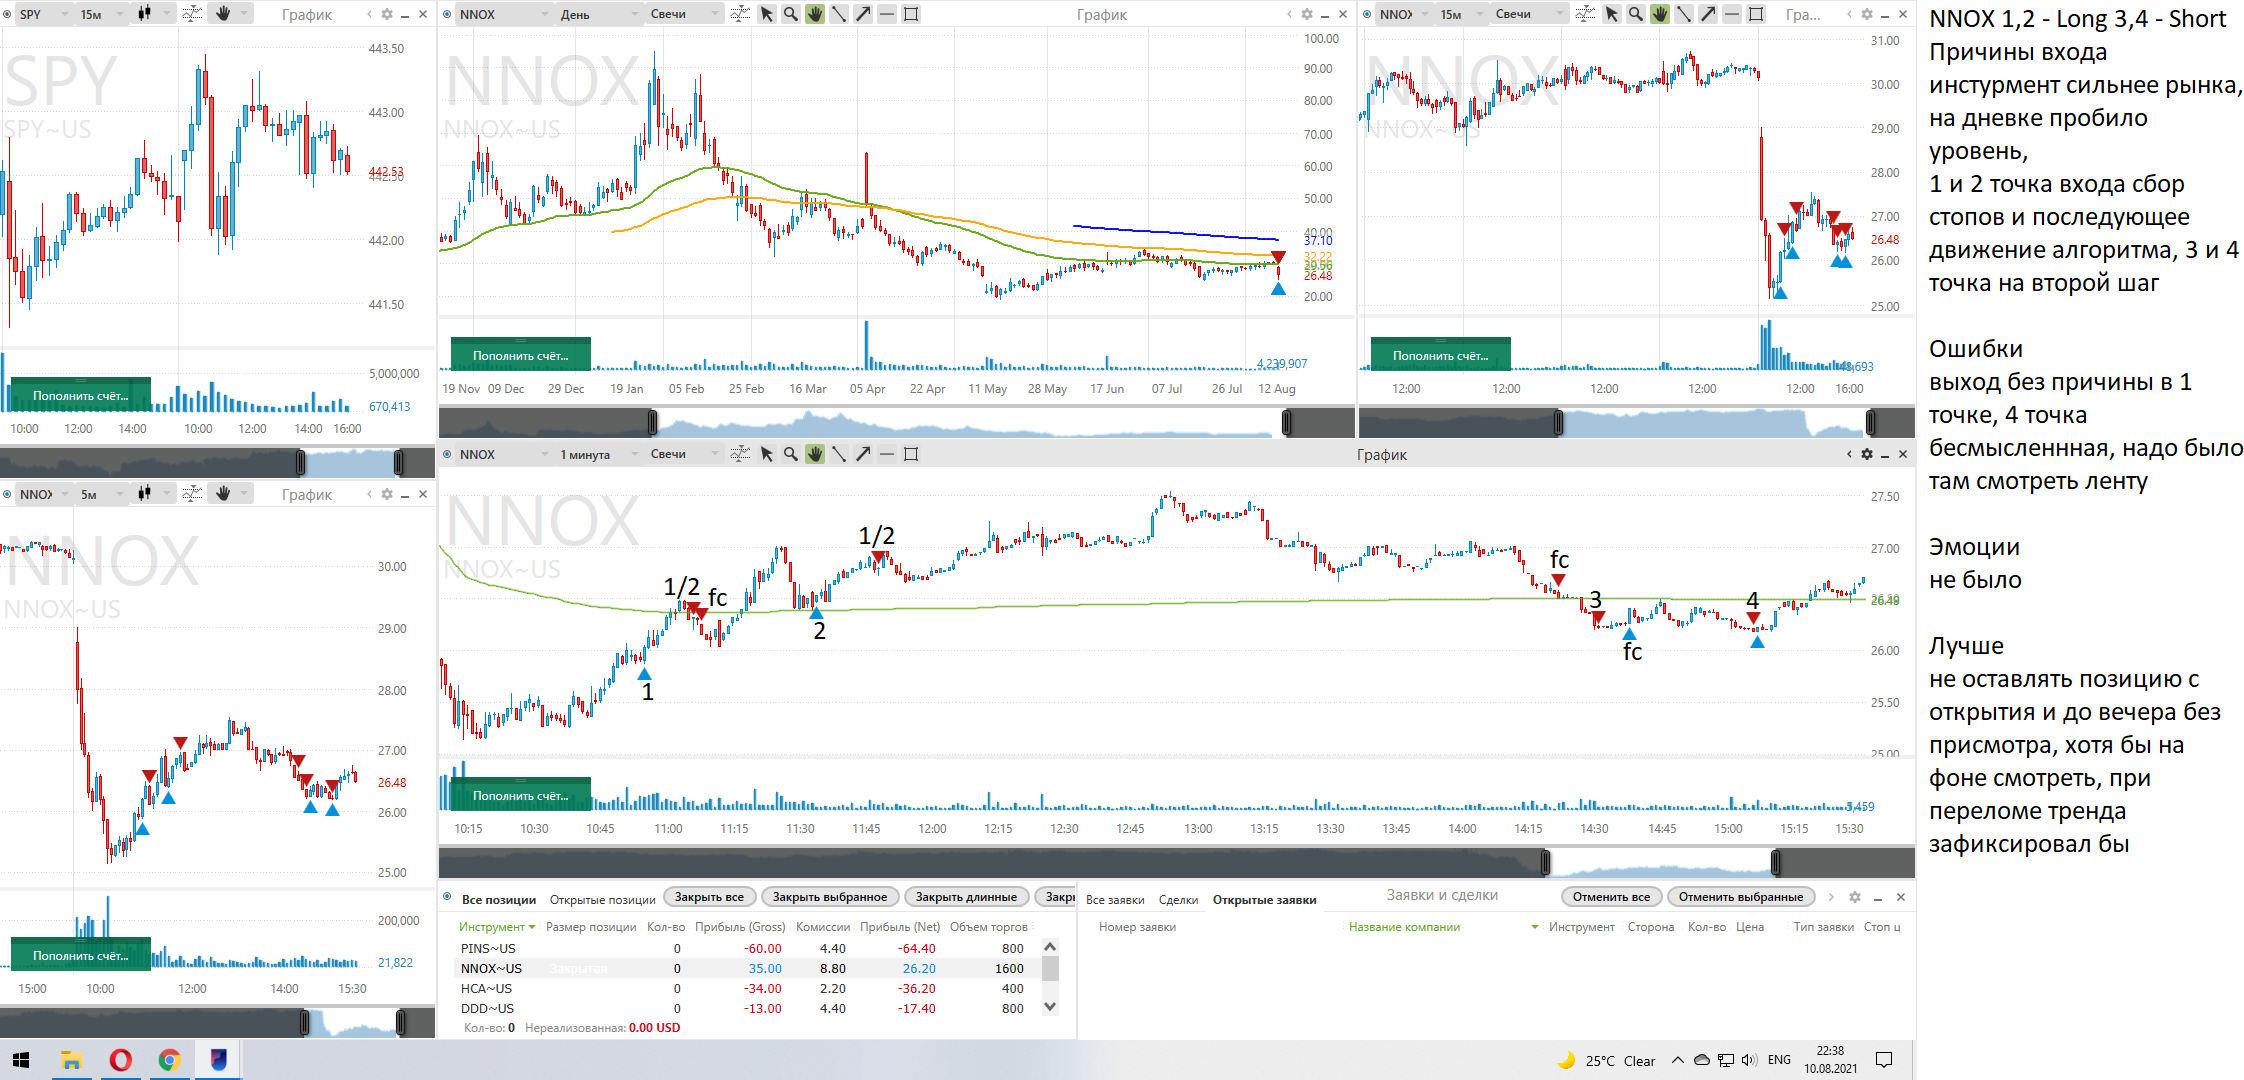
Task: Click Отменить все button
Action: point(1611,897)
